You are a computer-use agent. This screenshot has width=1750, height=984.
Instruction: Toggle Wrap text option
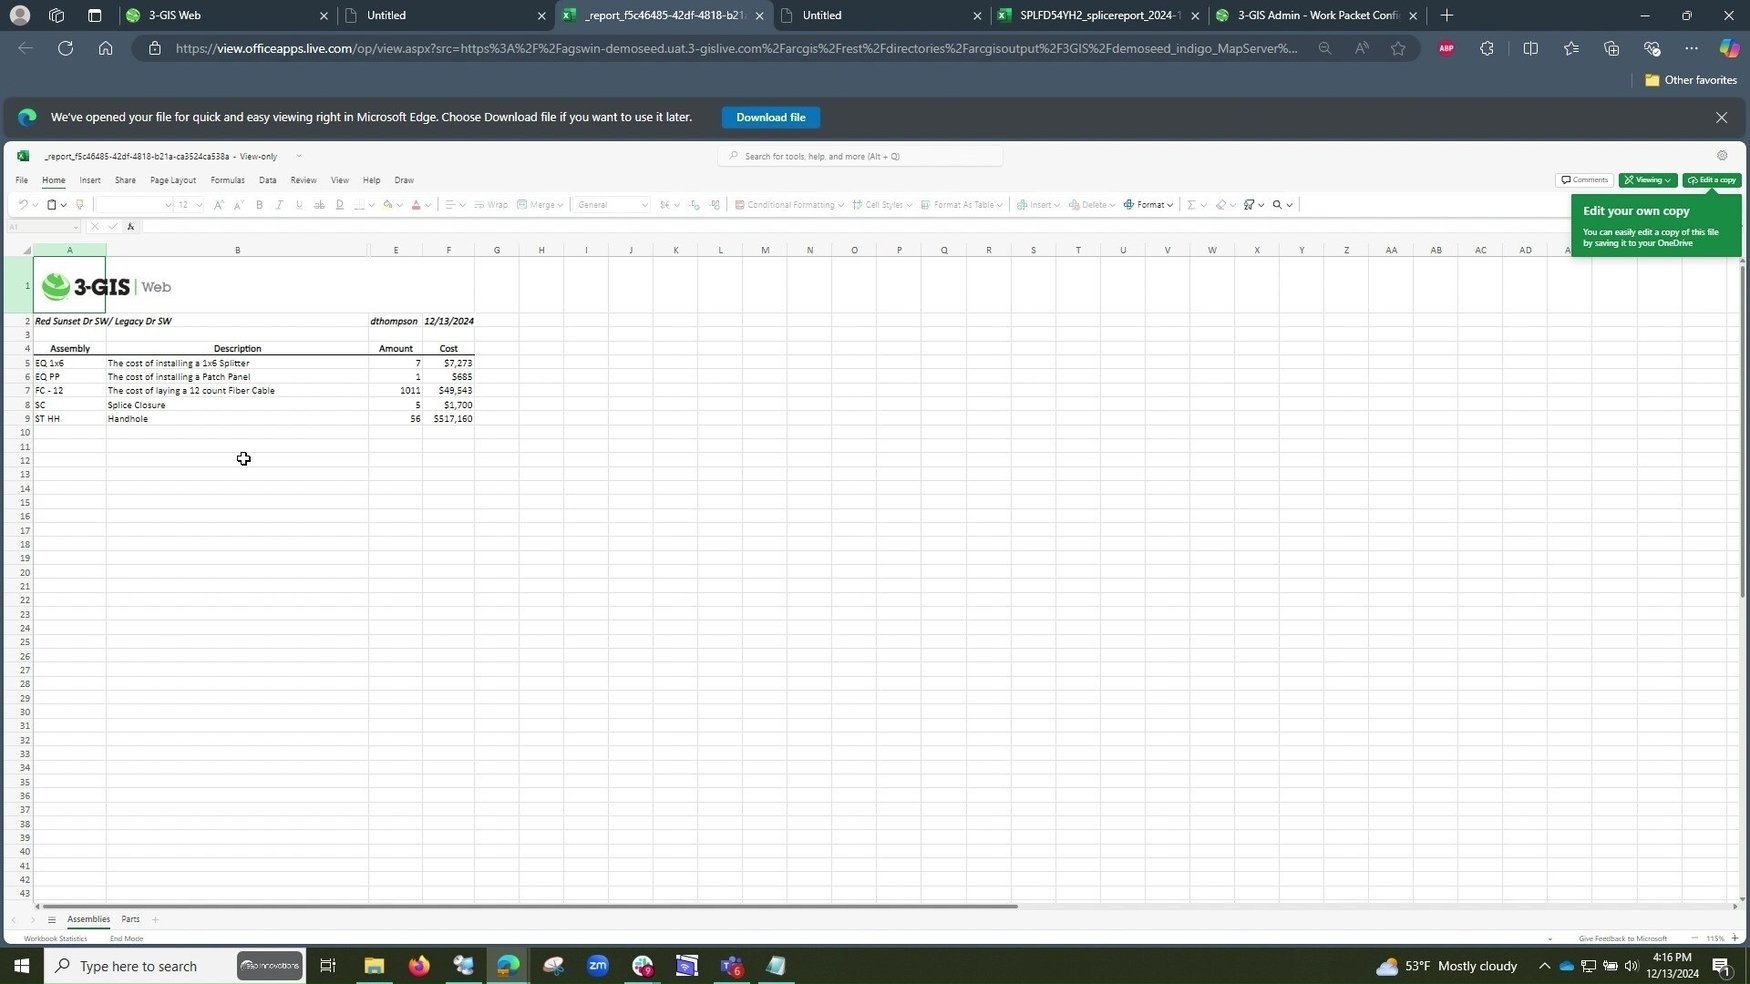490,205
